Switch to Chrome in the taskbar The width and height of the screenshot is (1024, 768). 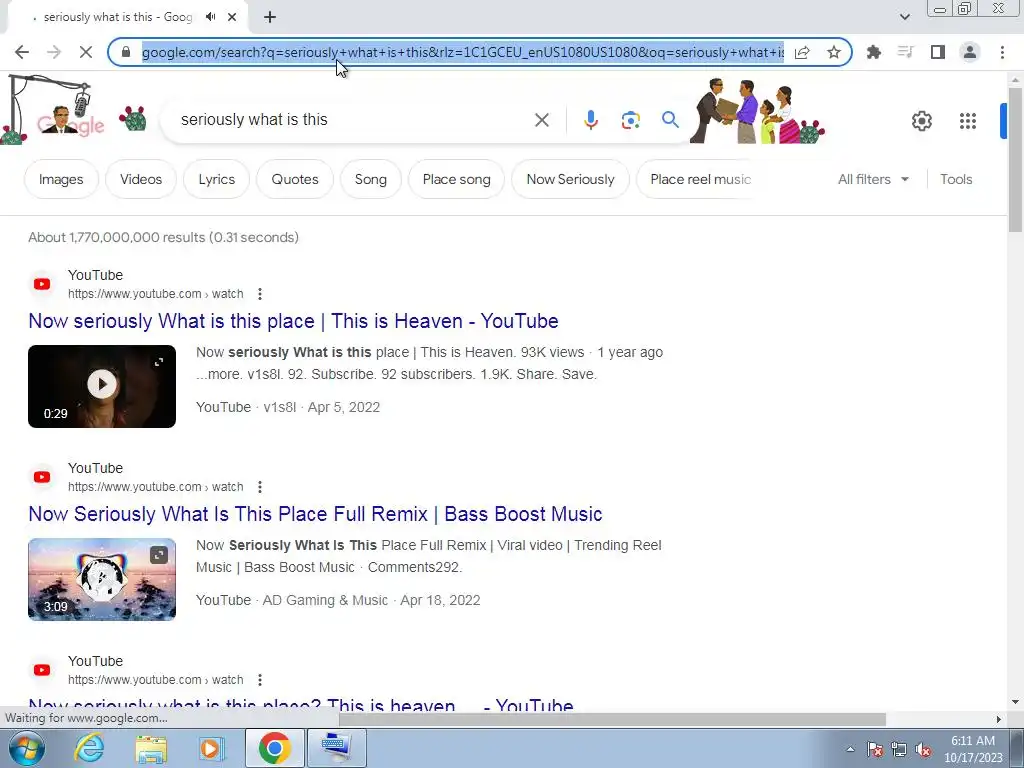(274, 748)
